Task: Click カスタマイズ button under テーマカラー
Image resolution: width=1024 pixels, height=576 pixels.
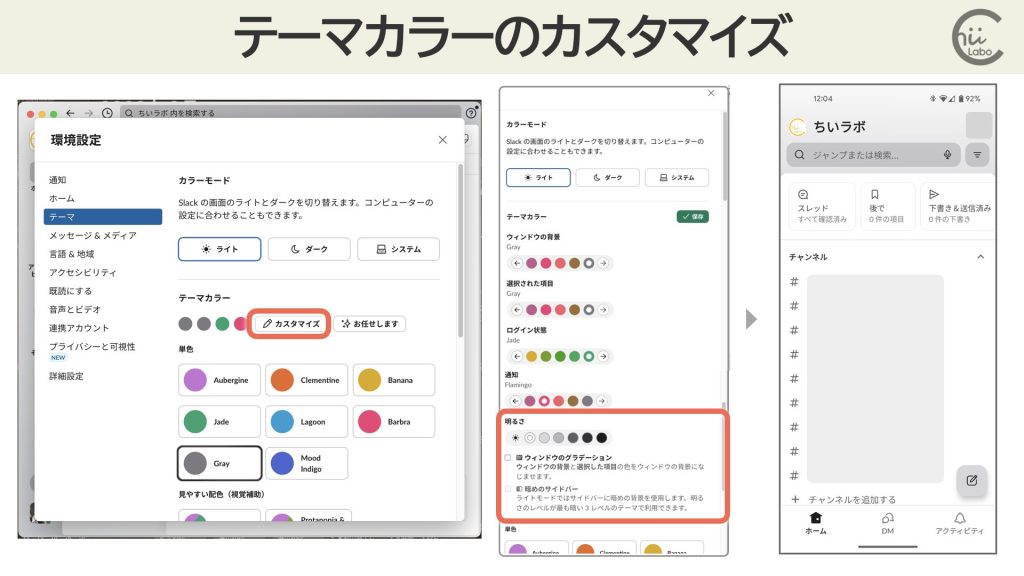Action: click(291, 324)
